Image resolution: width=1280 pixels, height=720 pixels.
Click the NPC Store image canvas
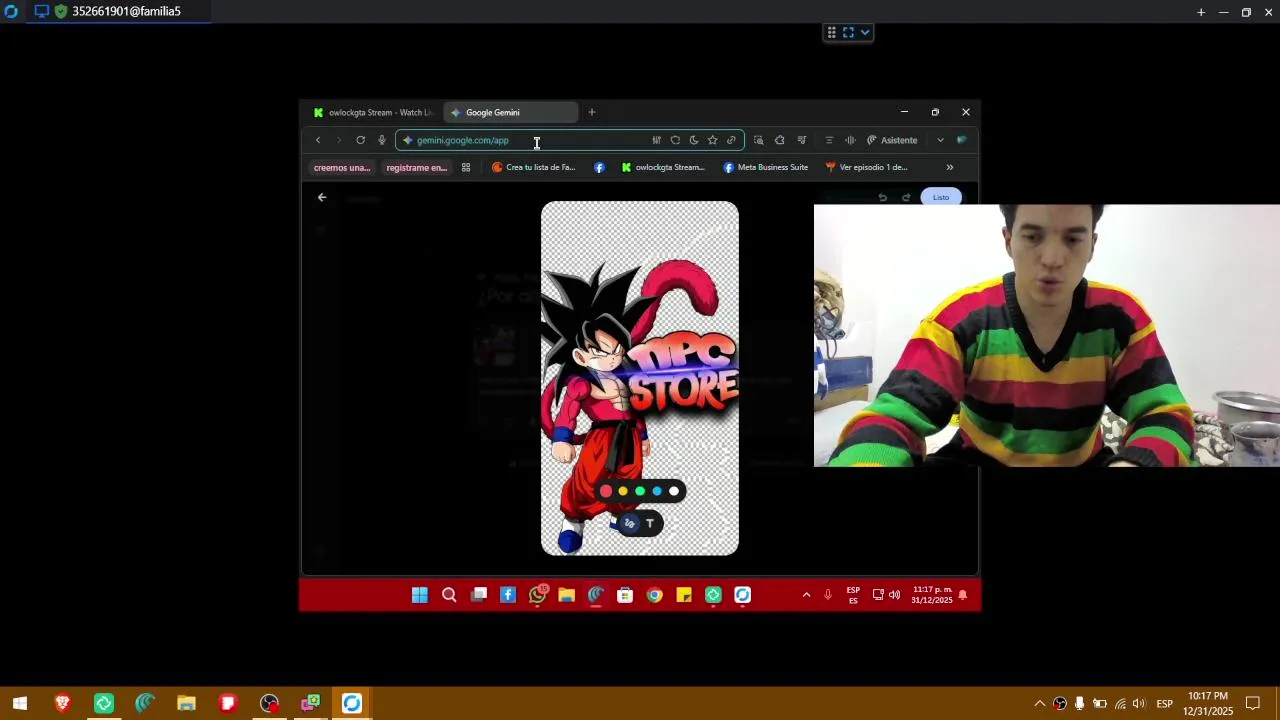[640, 378]
